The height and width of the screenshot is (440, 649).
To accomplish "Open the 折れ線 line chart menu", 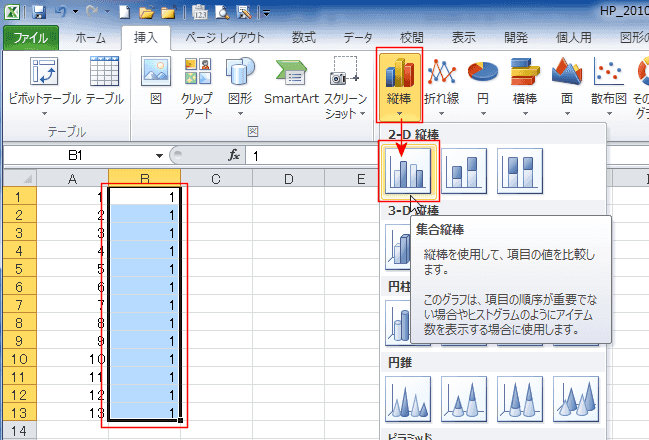I will click(441, 87).
